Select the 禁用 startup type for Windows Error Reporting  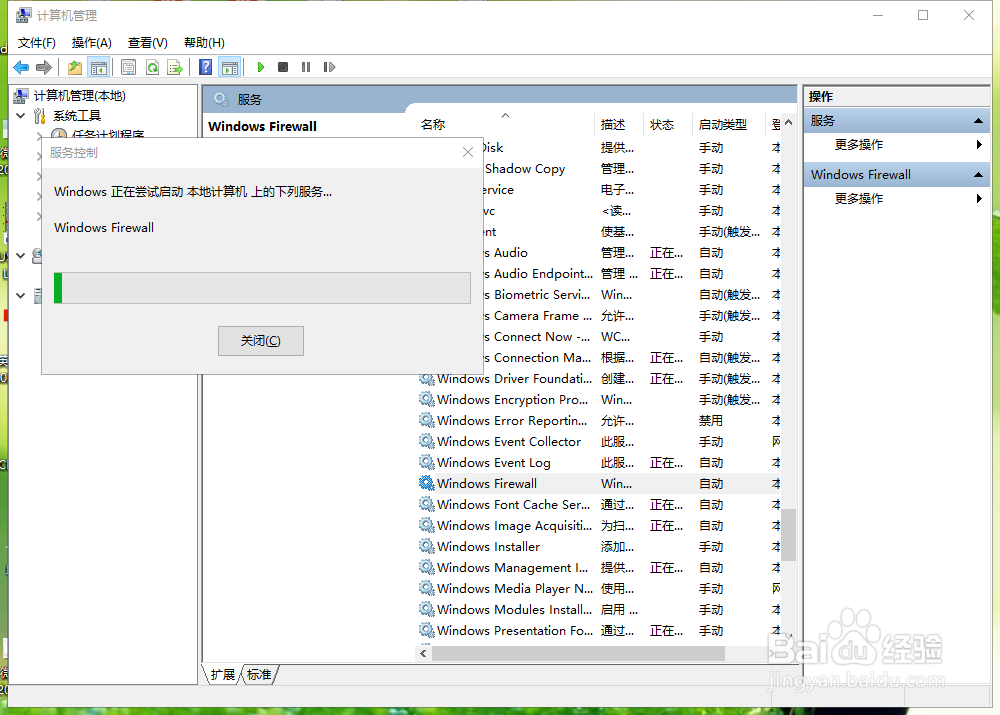(710, 420)
